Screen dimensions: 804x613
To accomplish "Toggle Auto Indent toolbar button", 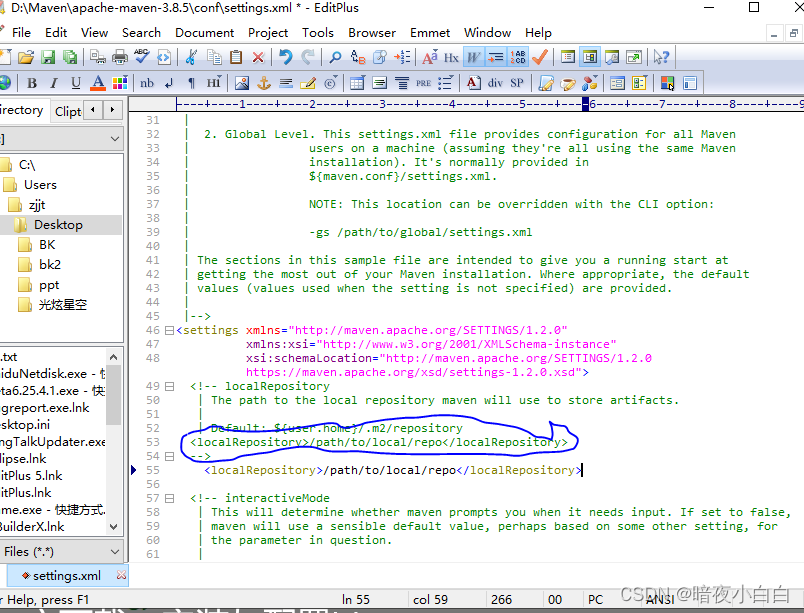I will click(x=495, y=57).
